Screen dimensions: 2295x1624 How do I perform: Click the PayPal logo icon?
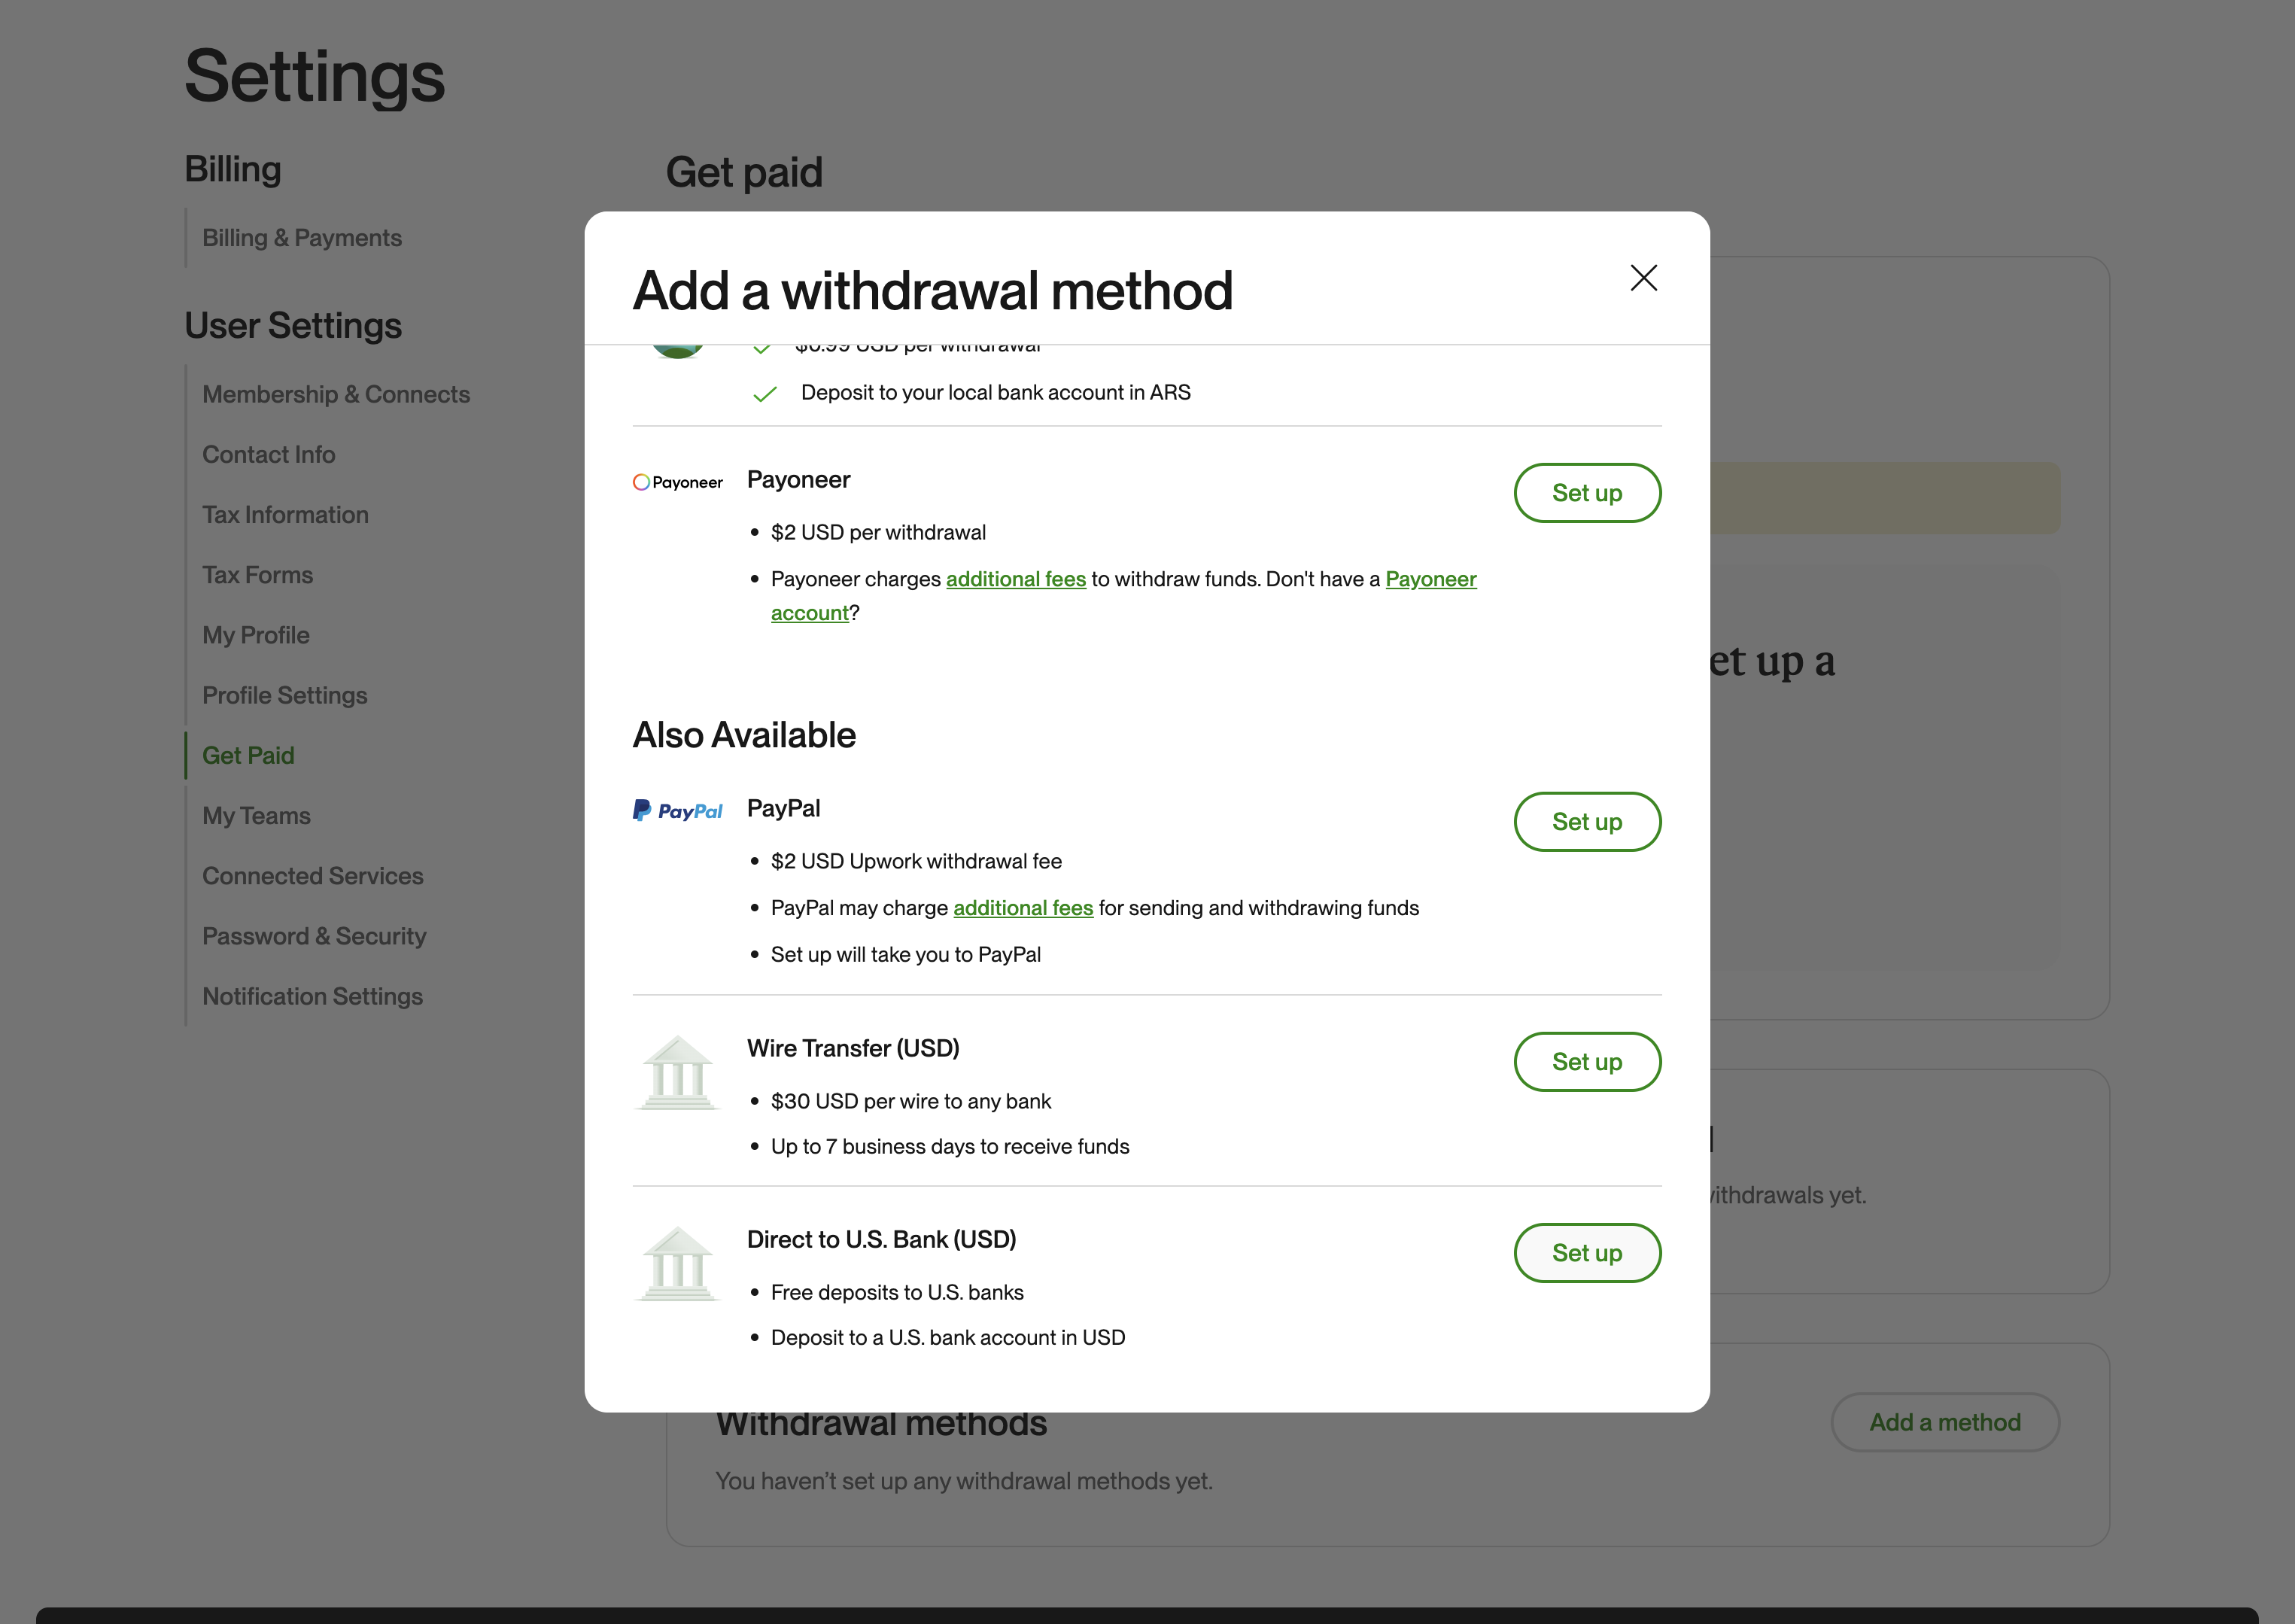(x=677, y=810)
